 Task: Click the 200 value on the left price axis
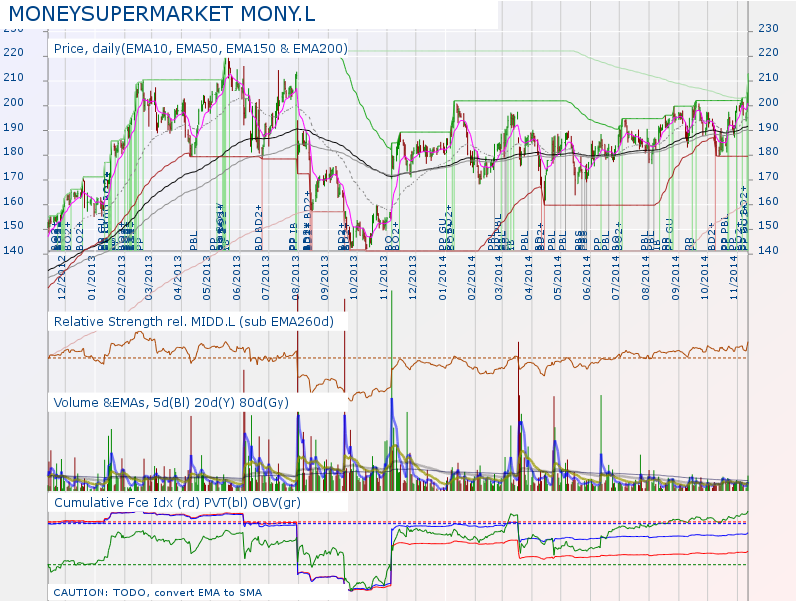coord(14,103)
